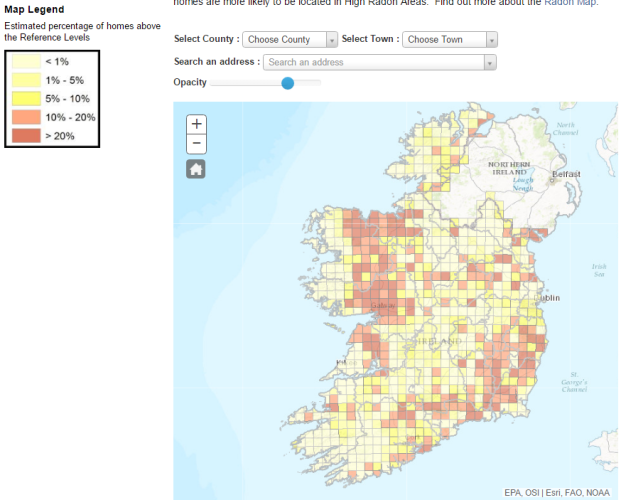
Task: Click the < 1% legend color swatch
Action: click(25, 61)
